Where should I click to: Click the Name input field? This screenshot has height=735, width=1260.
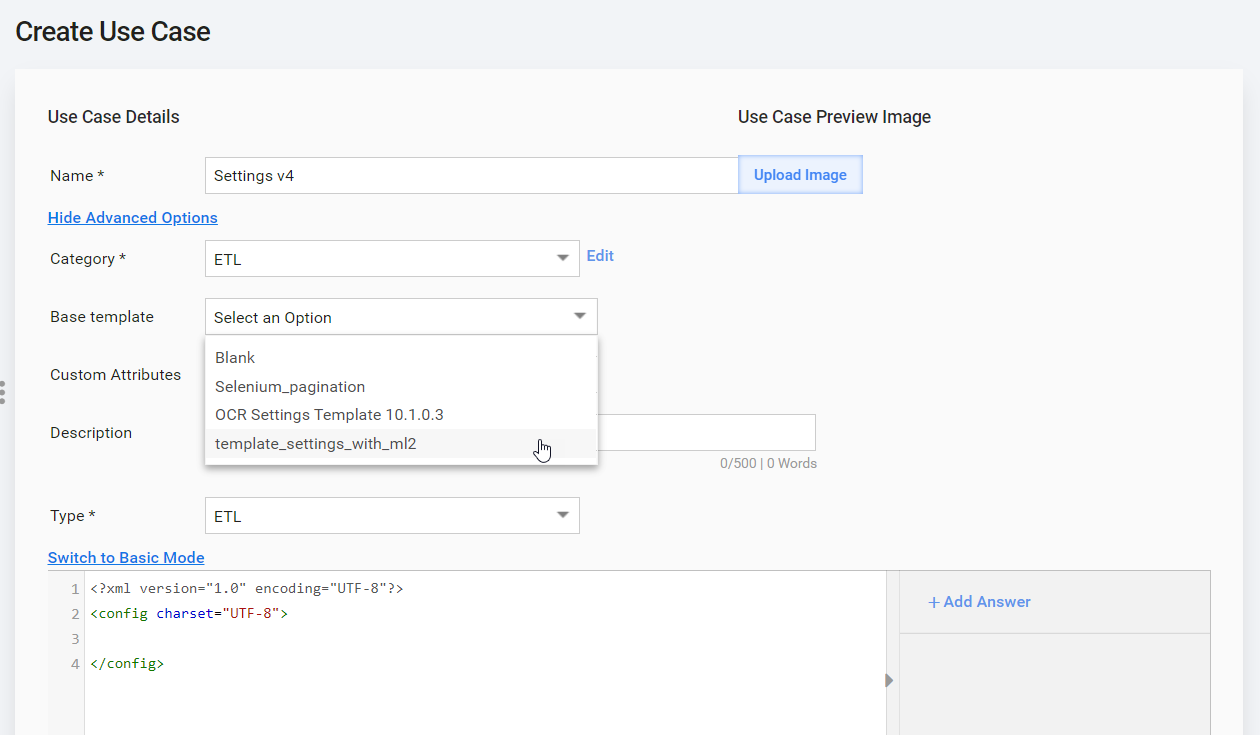pos(471,175)
